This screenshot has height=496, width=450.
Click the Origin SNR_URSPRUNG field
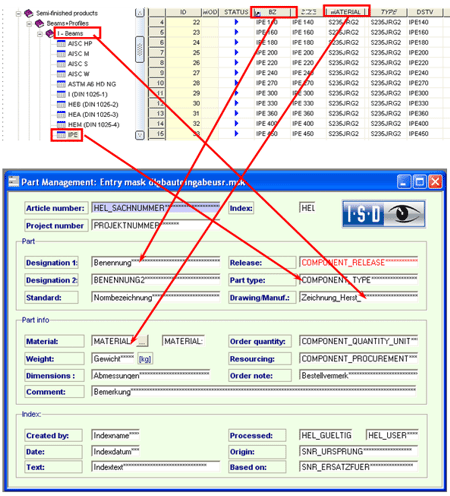[x=359, y=452]
